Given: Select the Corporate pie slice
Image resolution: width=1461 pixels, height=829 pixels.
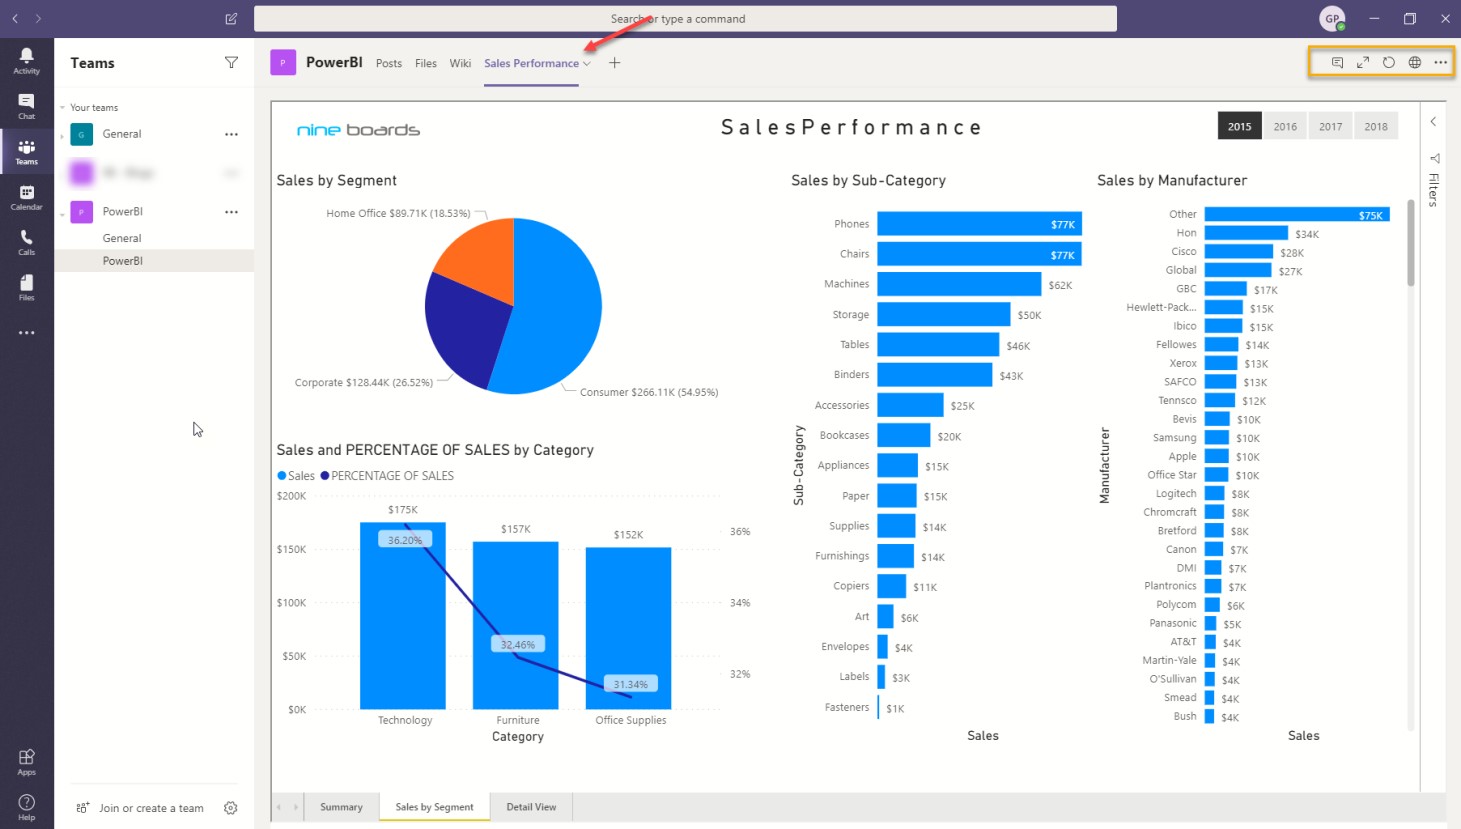Looking at the screenshot, I should [465, 330].
